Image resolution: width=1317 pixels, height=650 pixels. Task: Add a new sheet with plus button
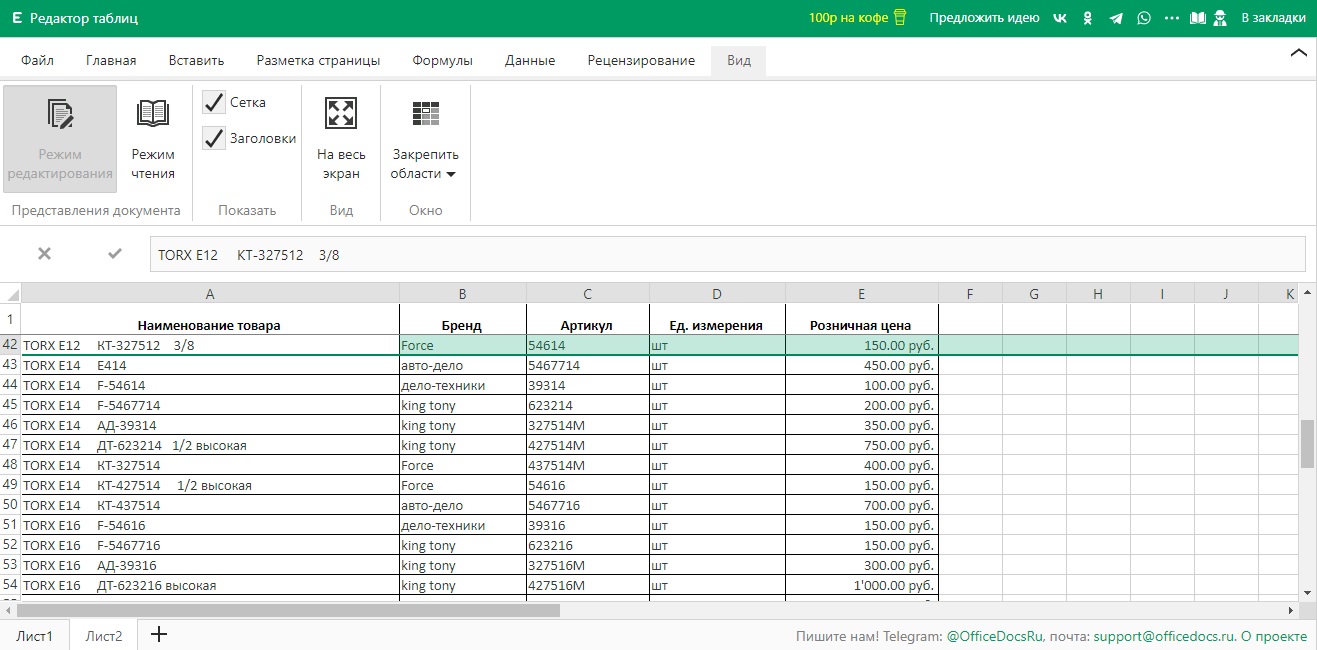point(158,635)
